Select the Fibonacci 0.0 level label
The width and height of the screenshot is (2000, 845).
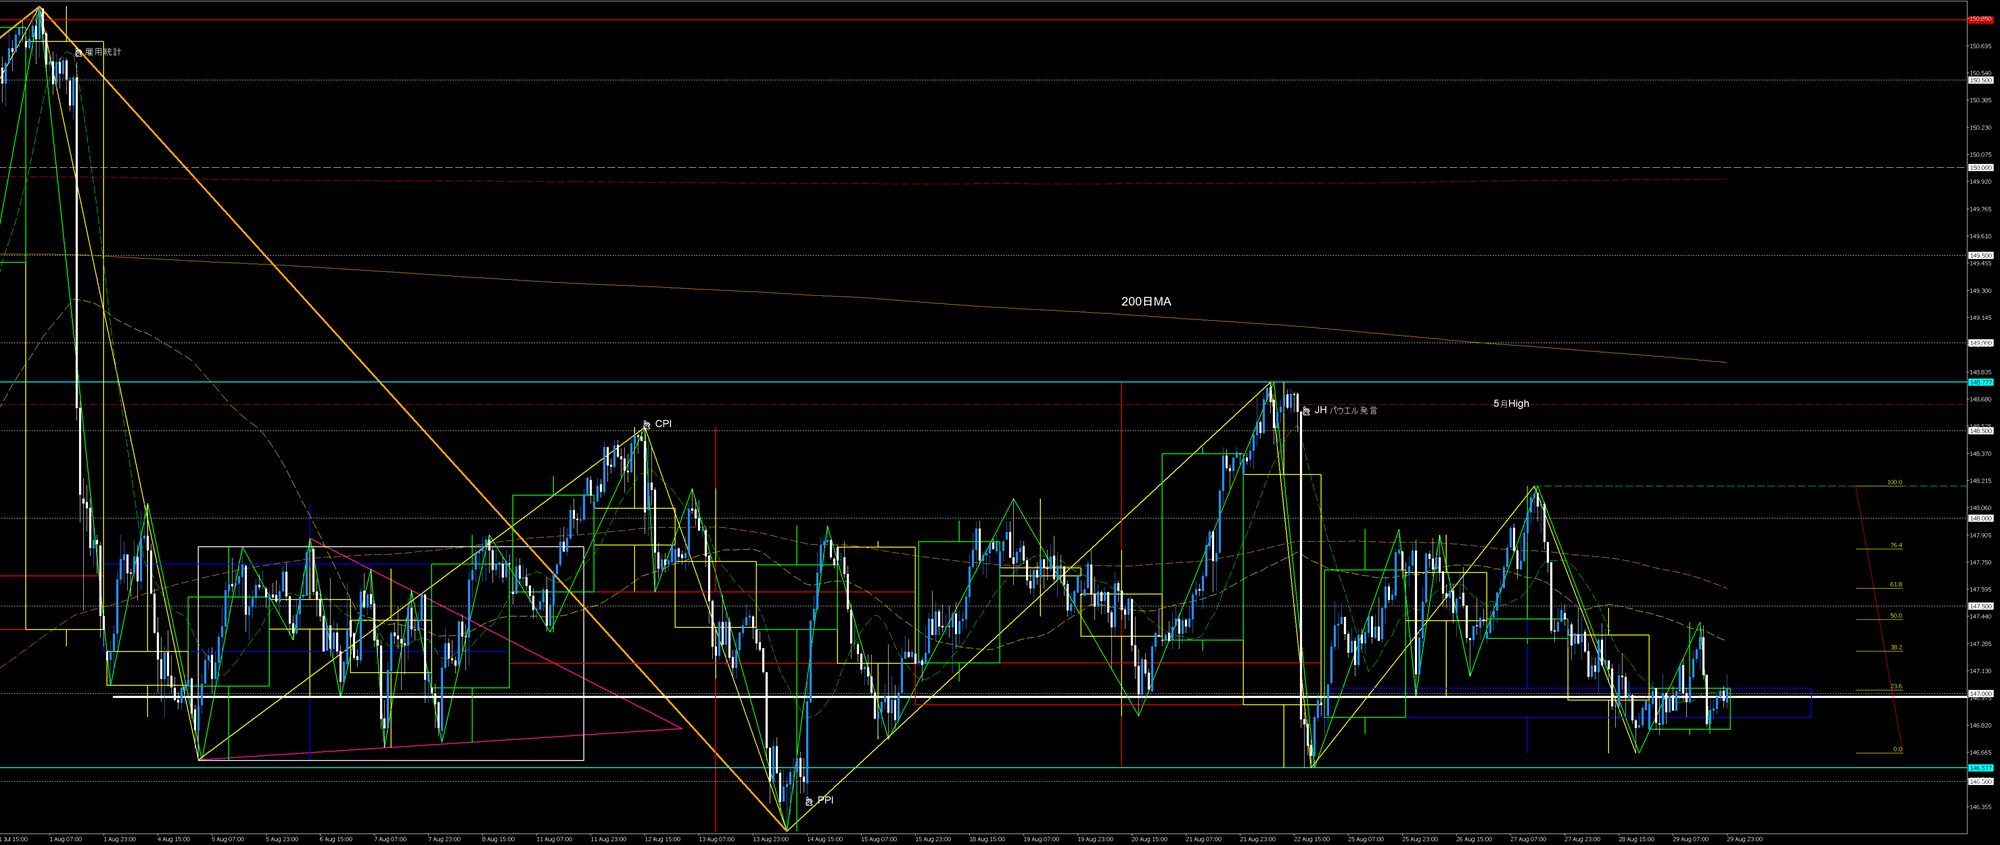[x=1897, y=749]
